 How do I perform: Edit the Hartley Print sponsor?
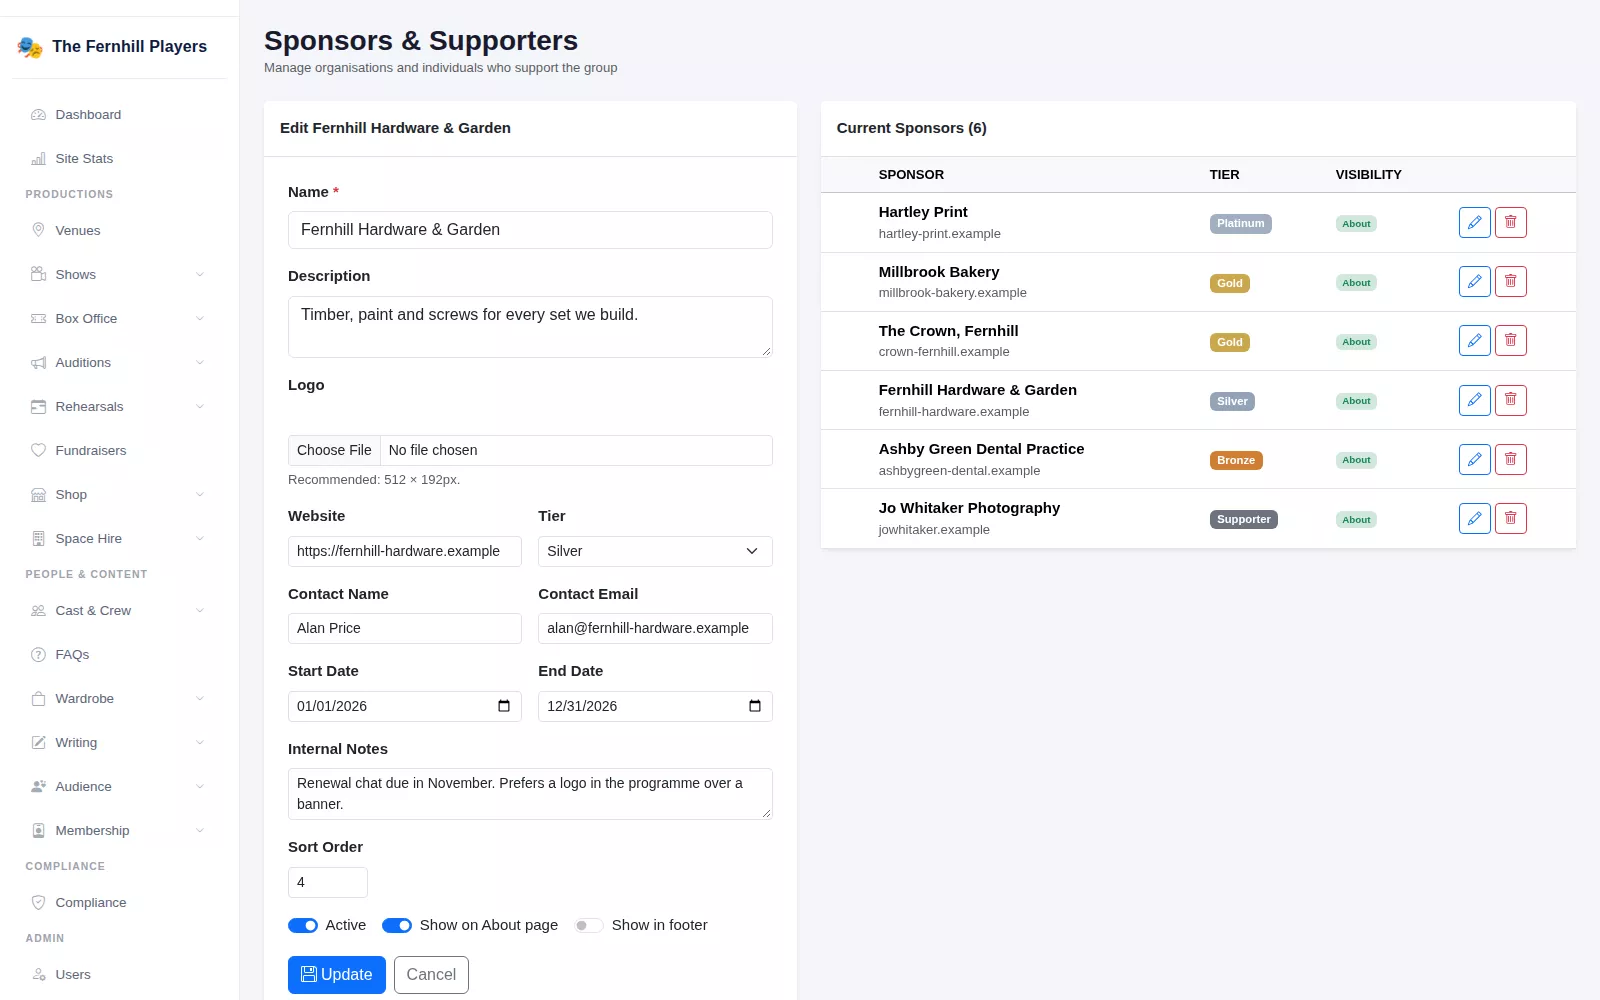coord(1474,222)
